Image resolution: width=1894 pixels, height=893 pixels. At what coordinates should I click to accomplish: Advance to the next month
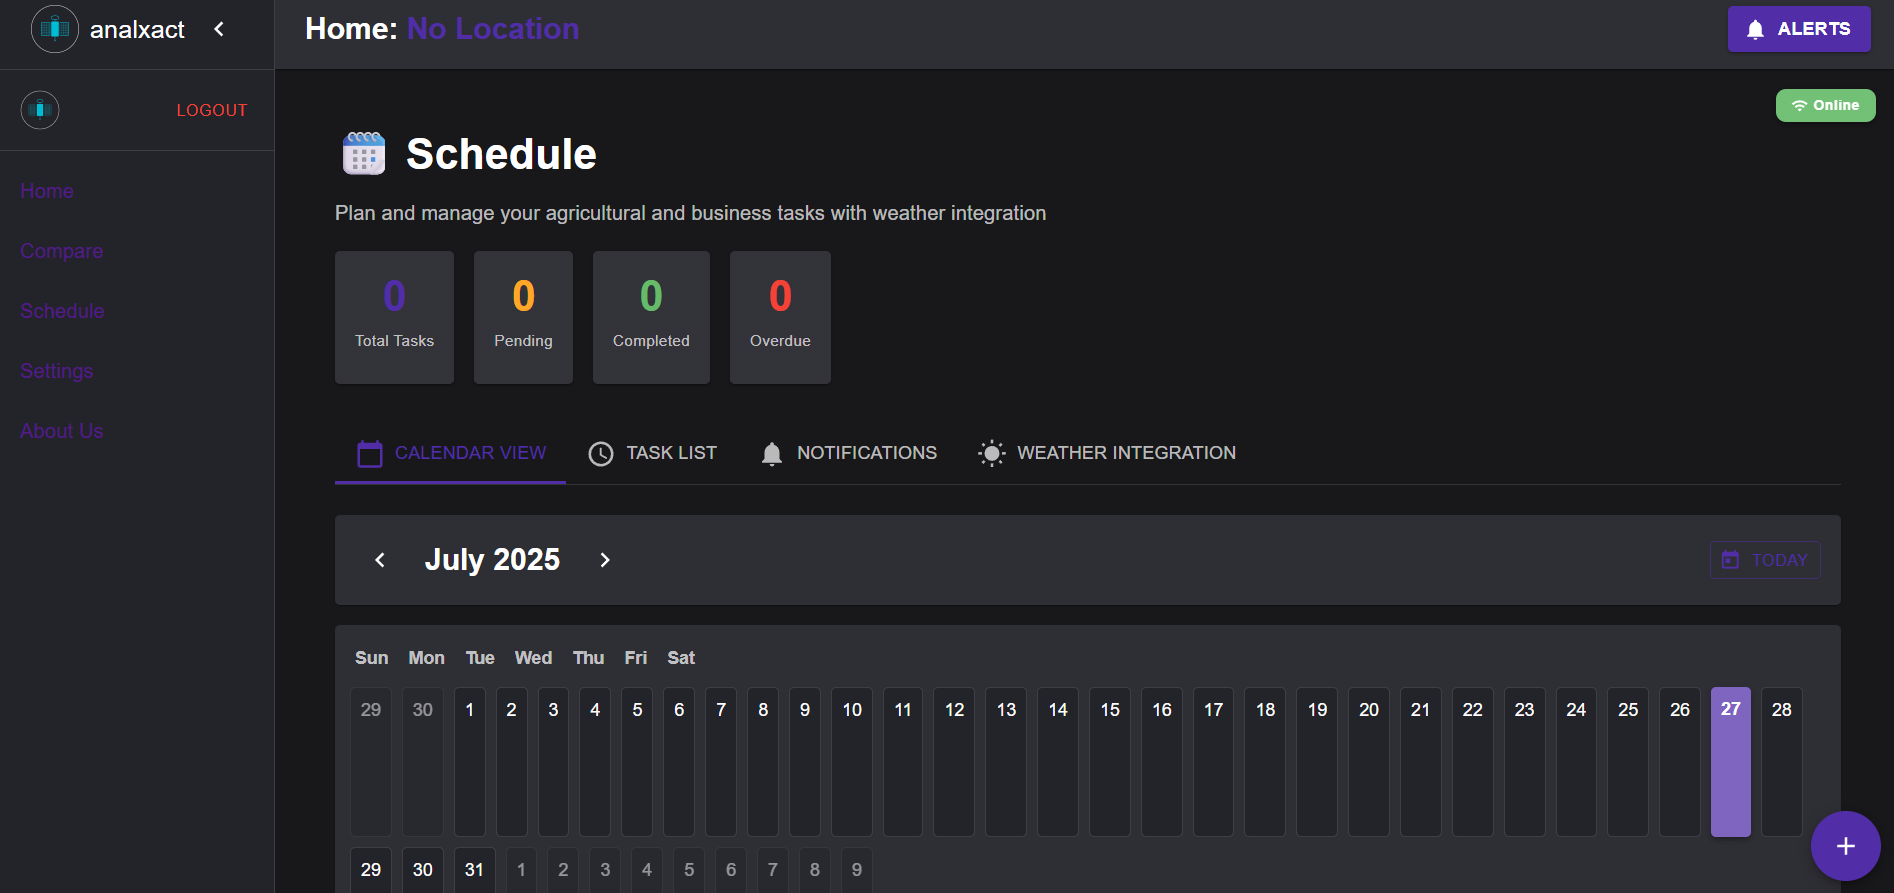[605, 560]
